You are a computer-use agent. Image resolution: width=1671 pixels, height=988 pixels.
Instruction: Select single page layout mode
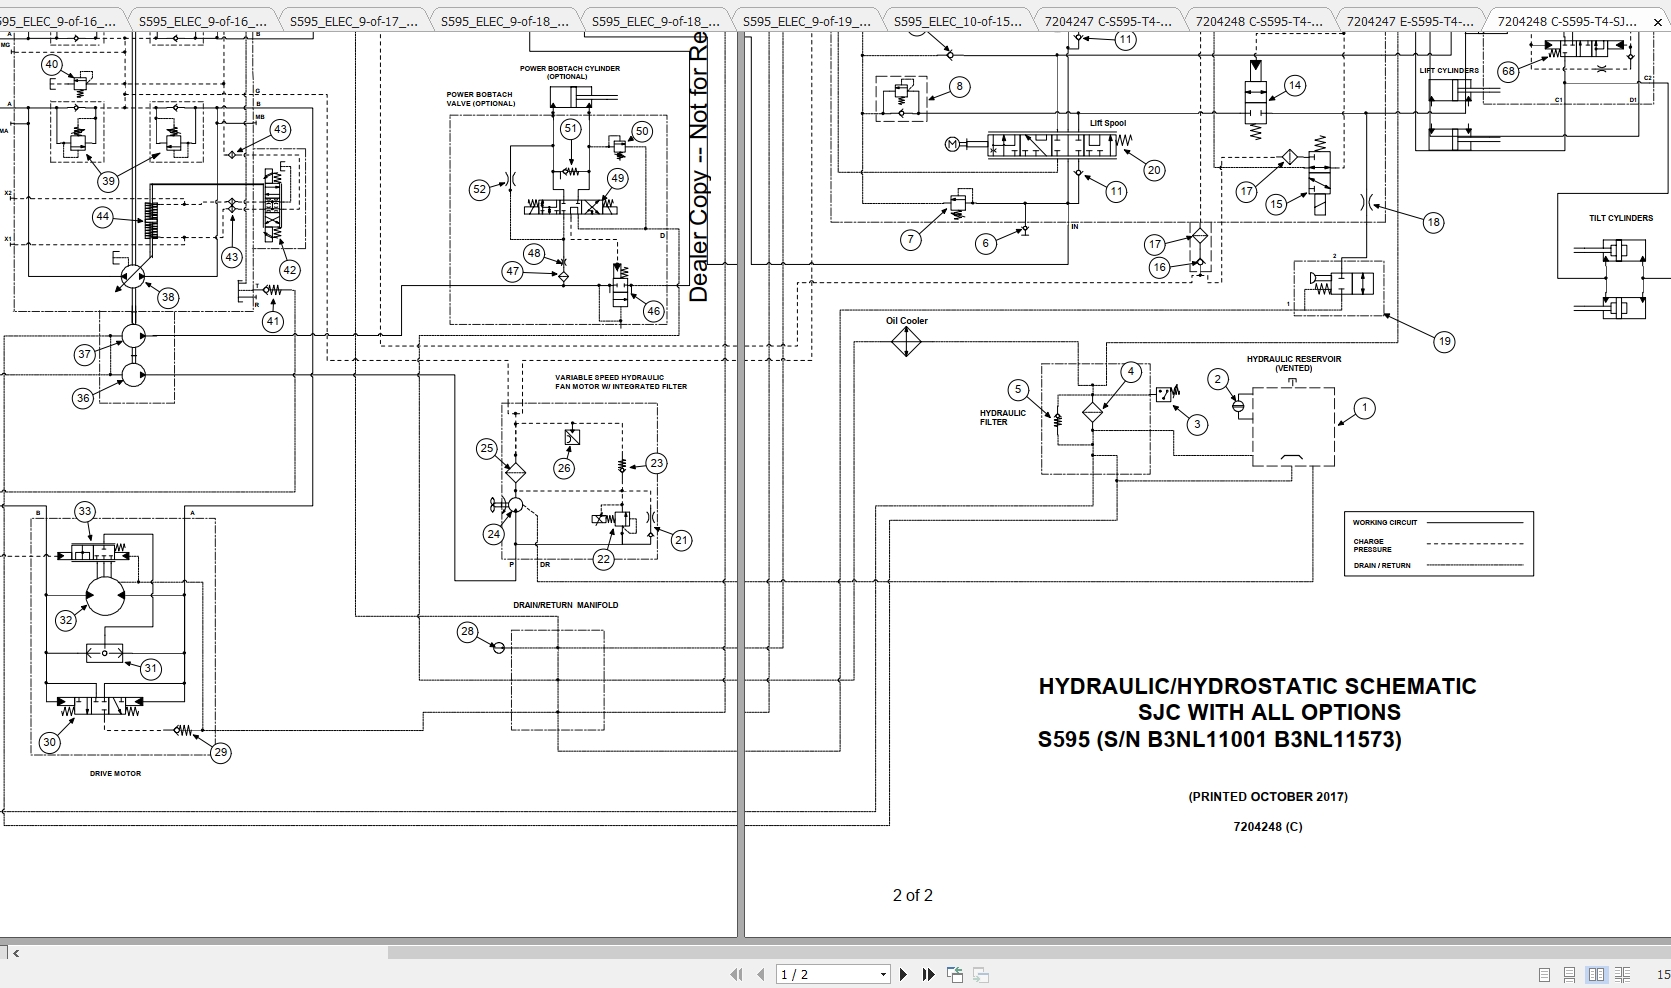pos(1544,973)
